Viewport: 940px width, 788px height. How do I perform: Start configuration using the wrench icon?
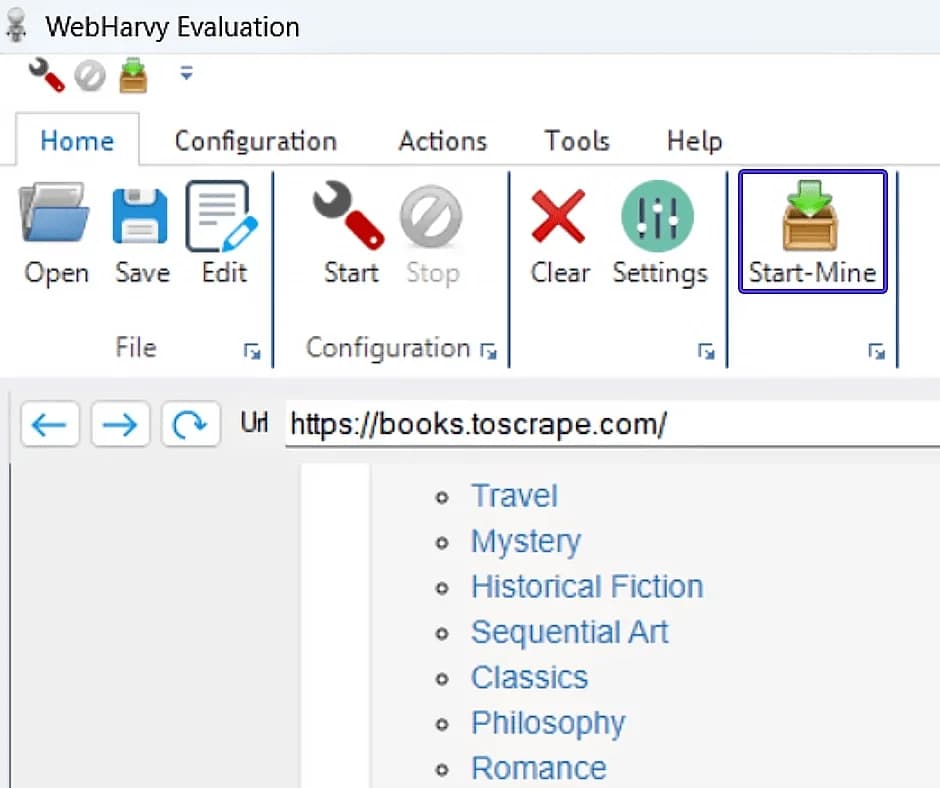coord(350,215)
